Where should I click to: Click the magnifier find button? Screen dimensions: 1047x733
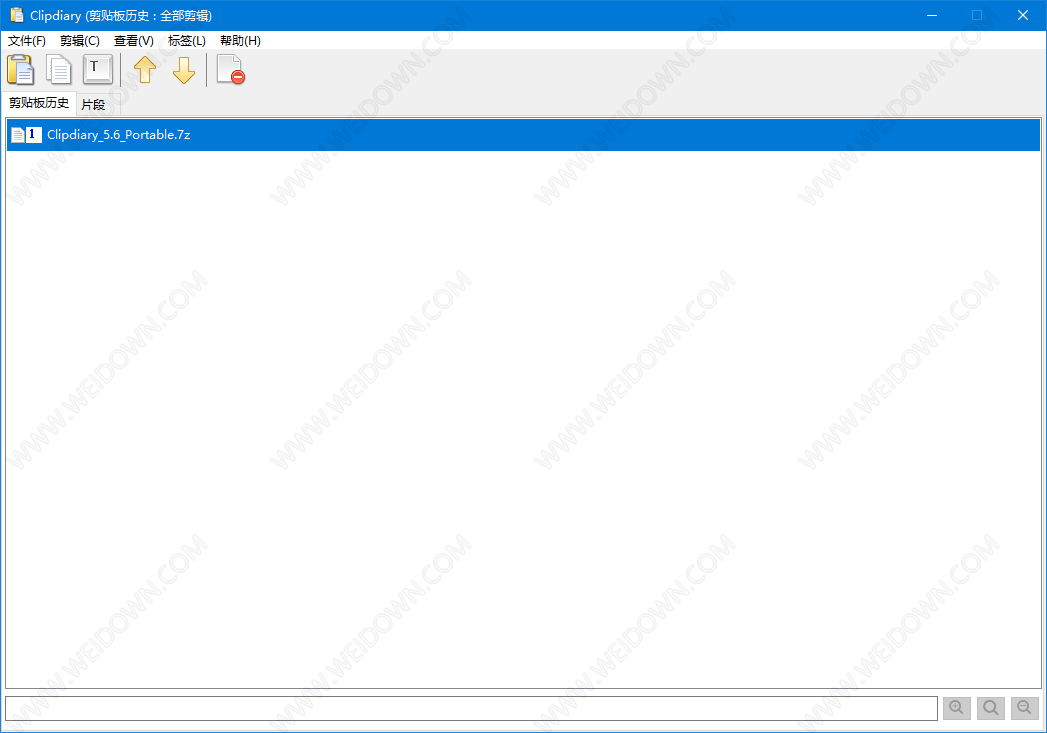(991, 708)
